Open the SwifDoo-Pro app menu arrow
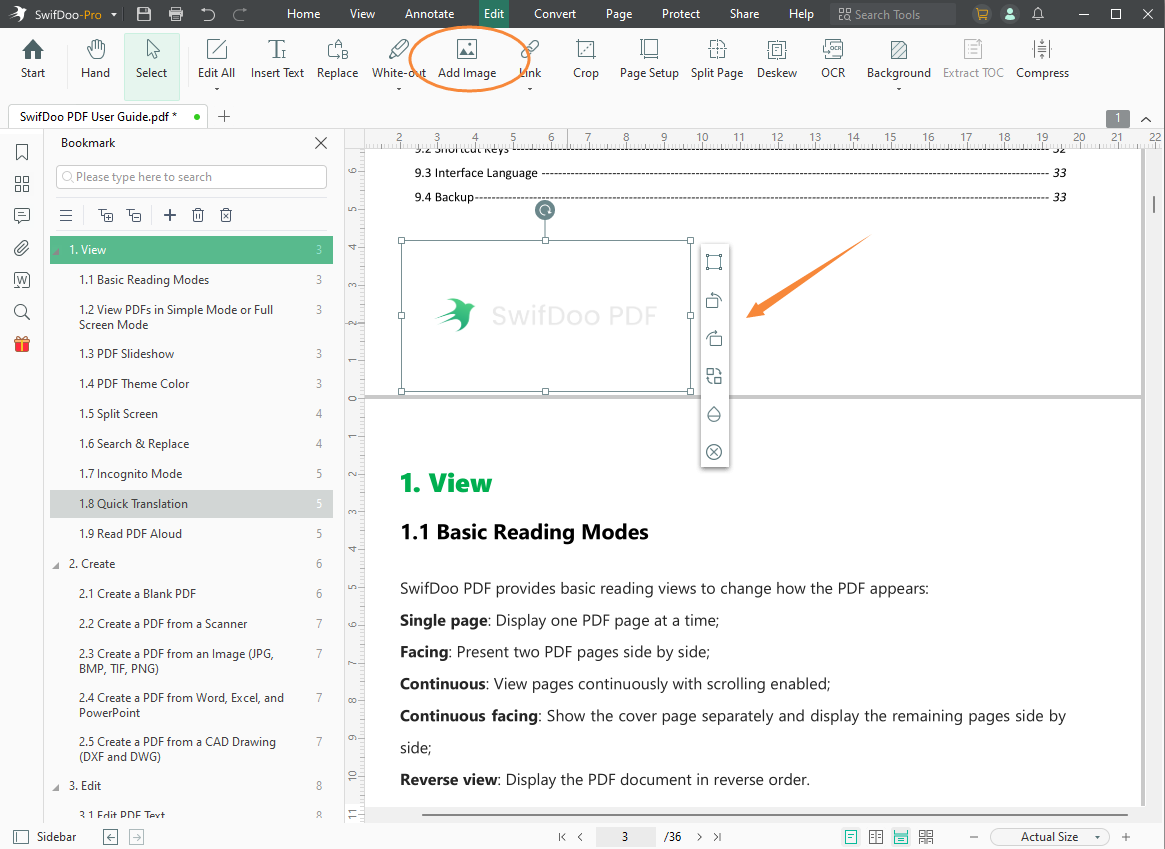 pyautogui.click(x=114, y=15)
